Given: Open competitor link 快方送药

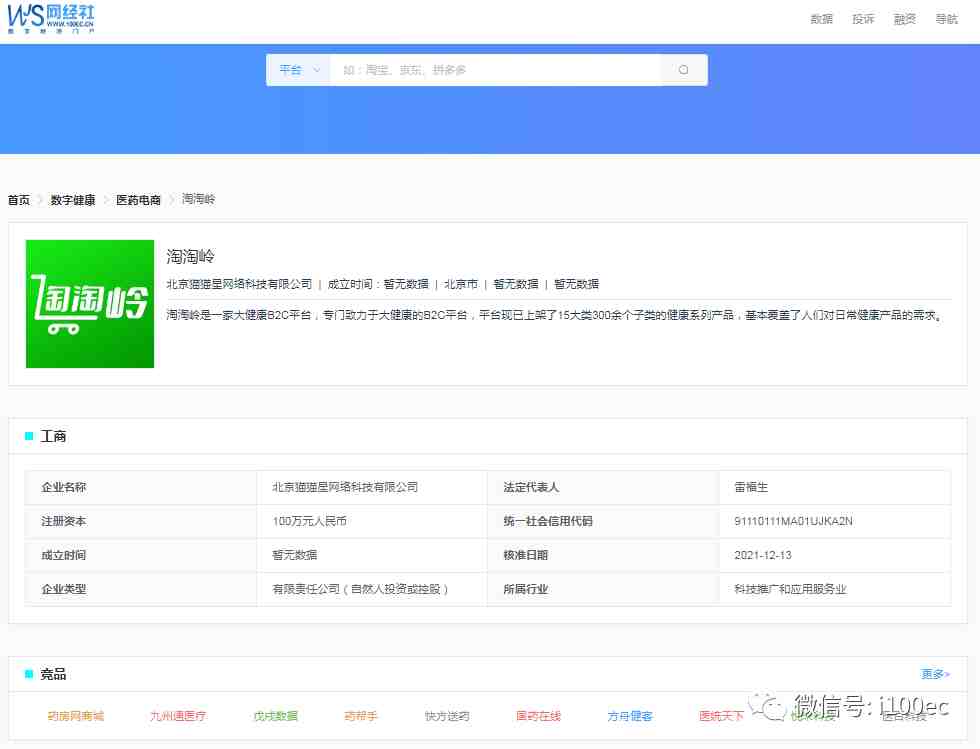Looking at the screenshot, I should [x=447, y=716].
